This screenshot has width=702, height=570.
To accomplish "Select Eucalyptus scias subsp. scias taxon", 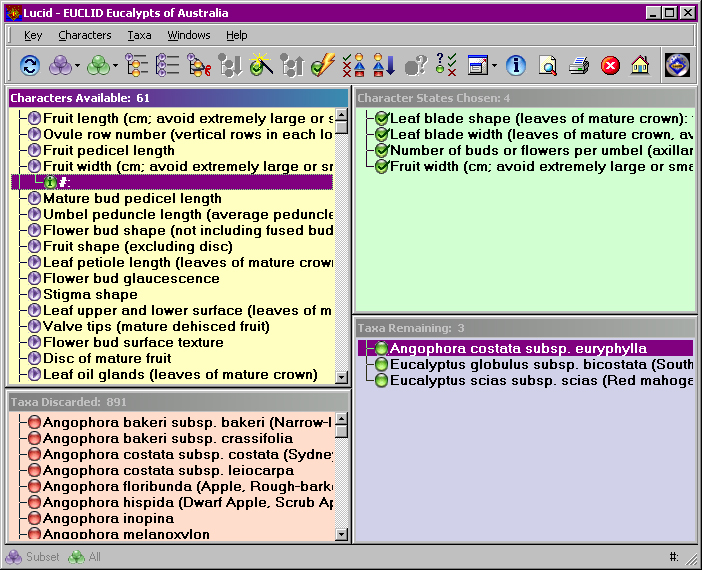I will point(541,381).
